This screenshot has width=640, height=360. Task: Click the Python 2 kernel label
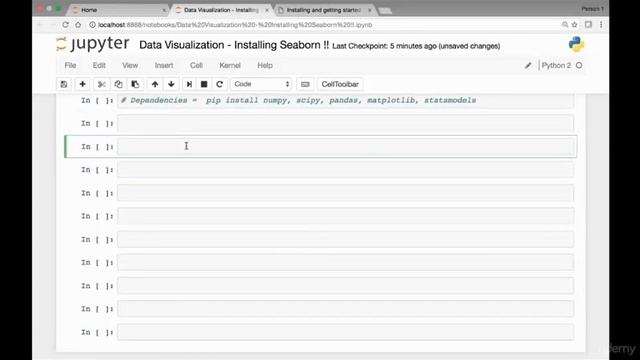click(x=556, y=65)
